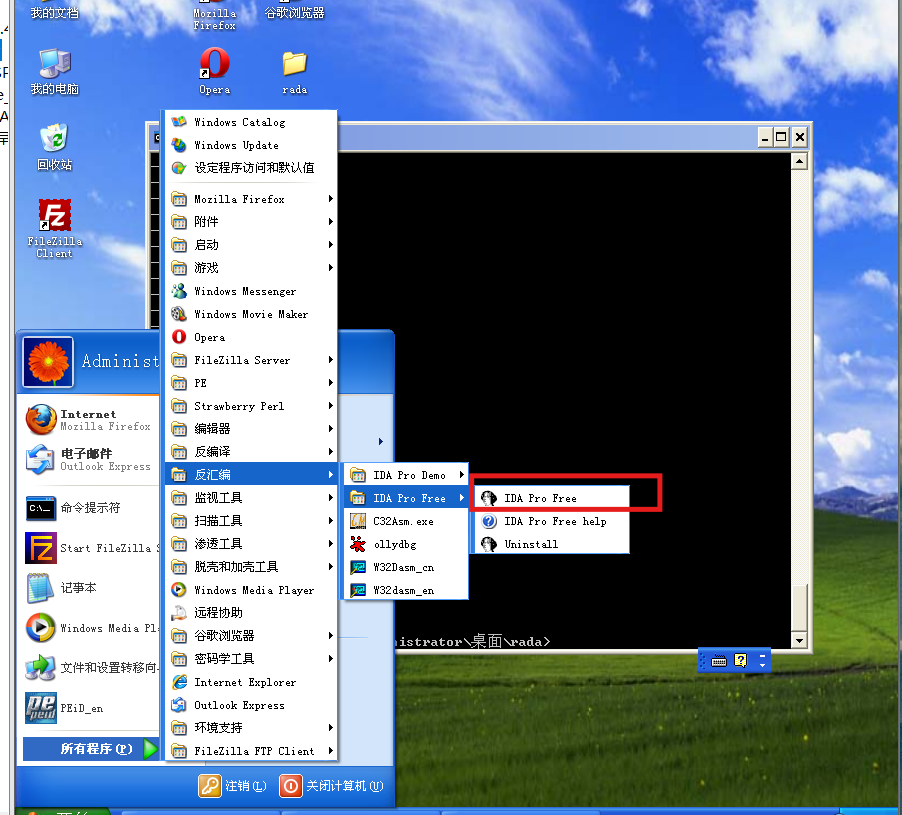Click 注销 (Log Off) button
Screen dimensions: 902x815
[x=233, y=786]
